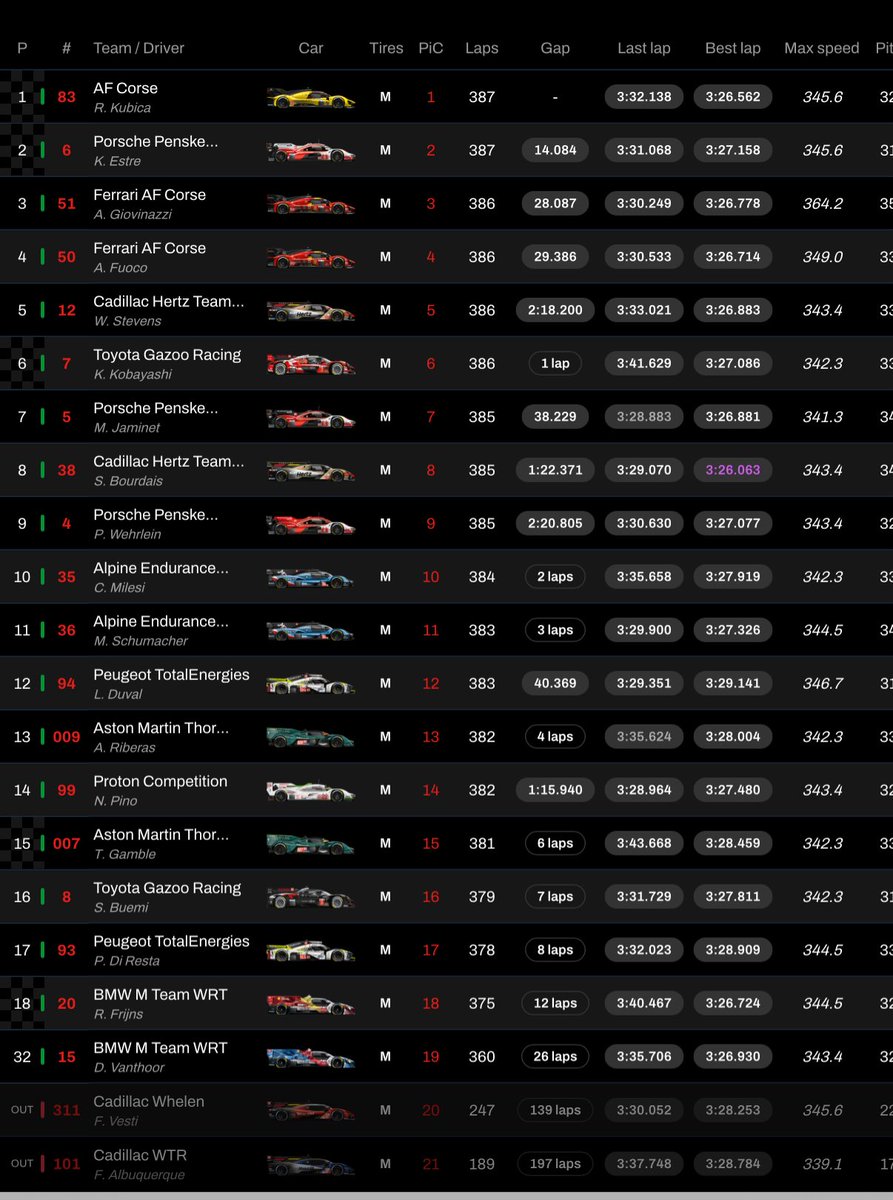Click the #20 BMW M Team WRT car image
Image resolution: width=893 pixels, height=1200 pixels.
[x=311, y=1004]
